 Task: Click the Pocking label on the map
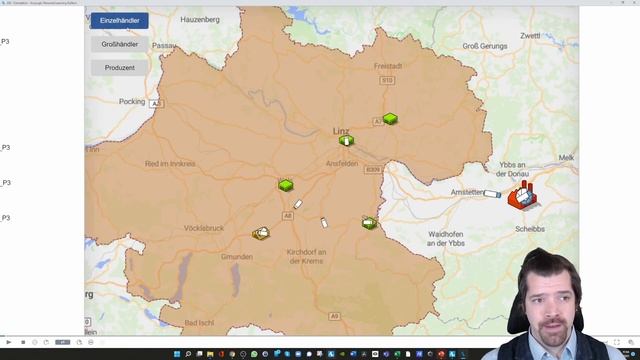[132, 101]
